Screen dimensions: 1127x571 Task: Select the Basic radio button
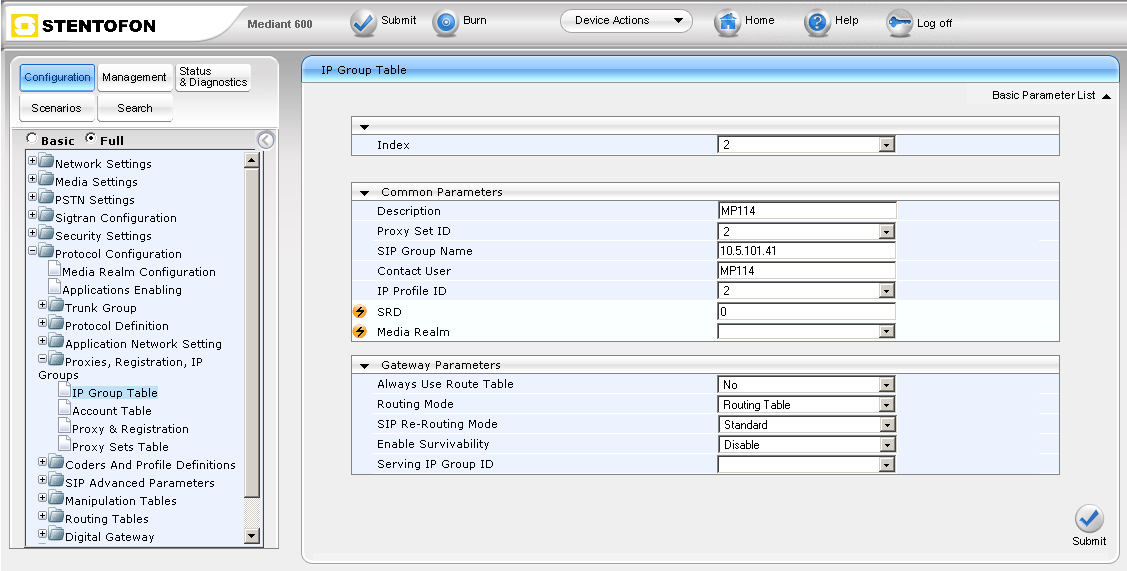tap(32, 139)
